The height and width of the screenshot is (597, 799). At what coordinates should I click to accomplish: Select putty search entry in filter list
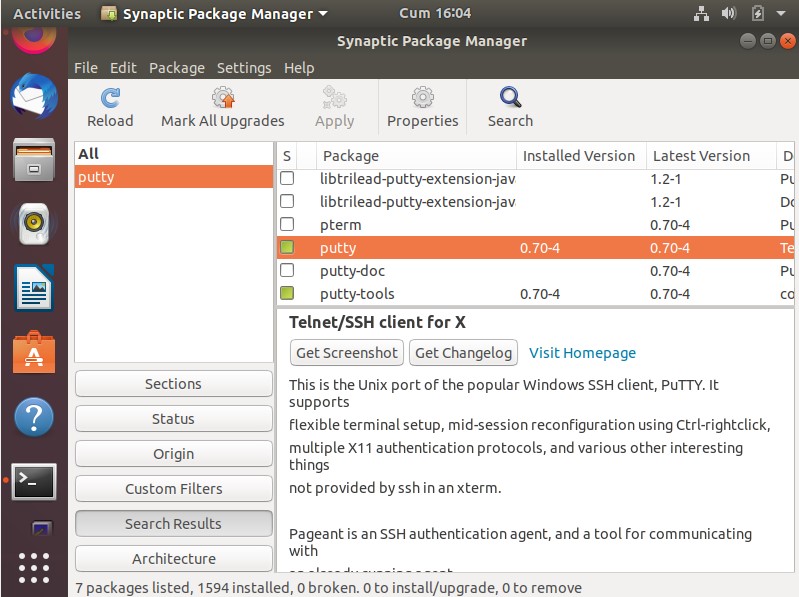(174, 177)
